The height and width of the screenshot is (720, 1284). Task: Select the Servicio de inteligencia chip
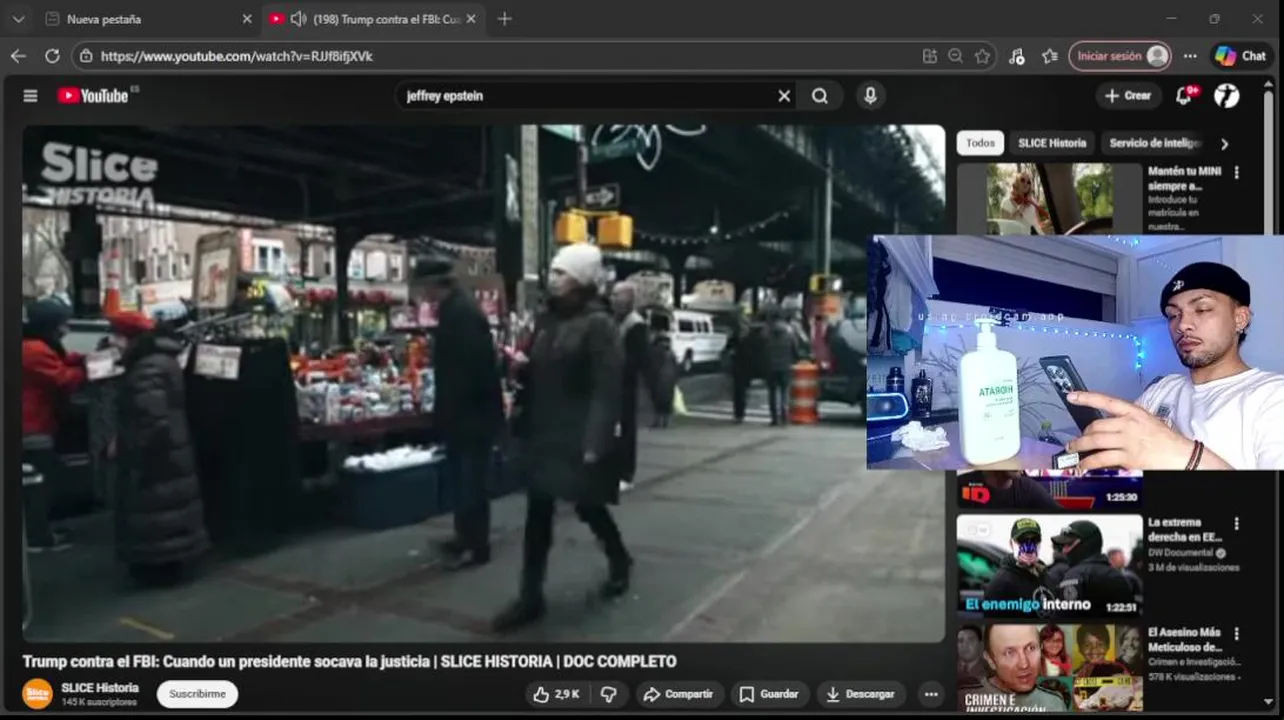[x=1155, y=143]
